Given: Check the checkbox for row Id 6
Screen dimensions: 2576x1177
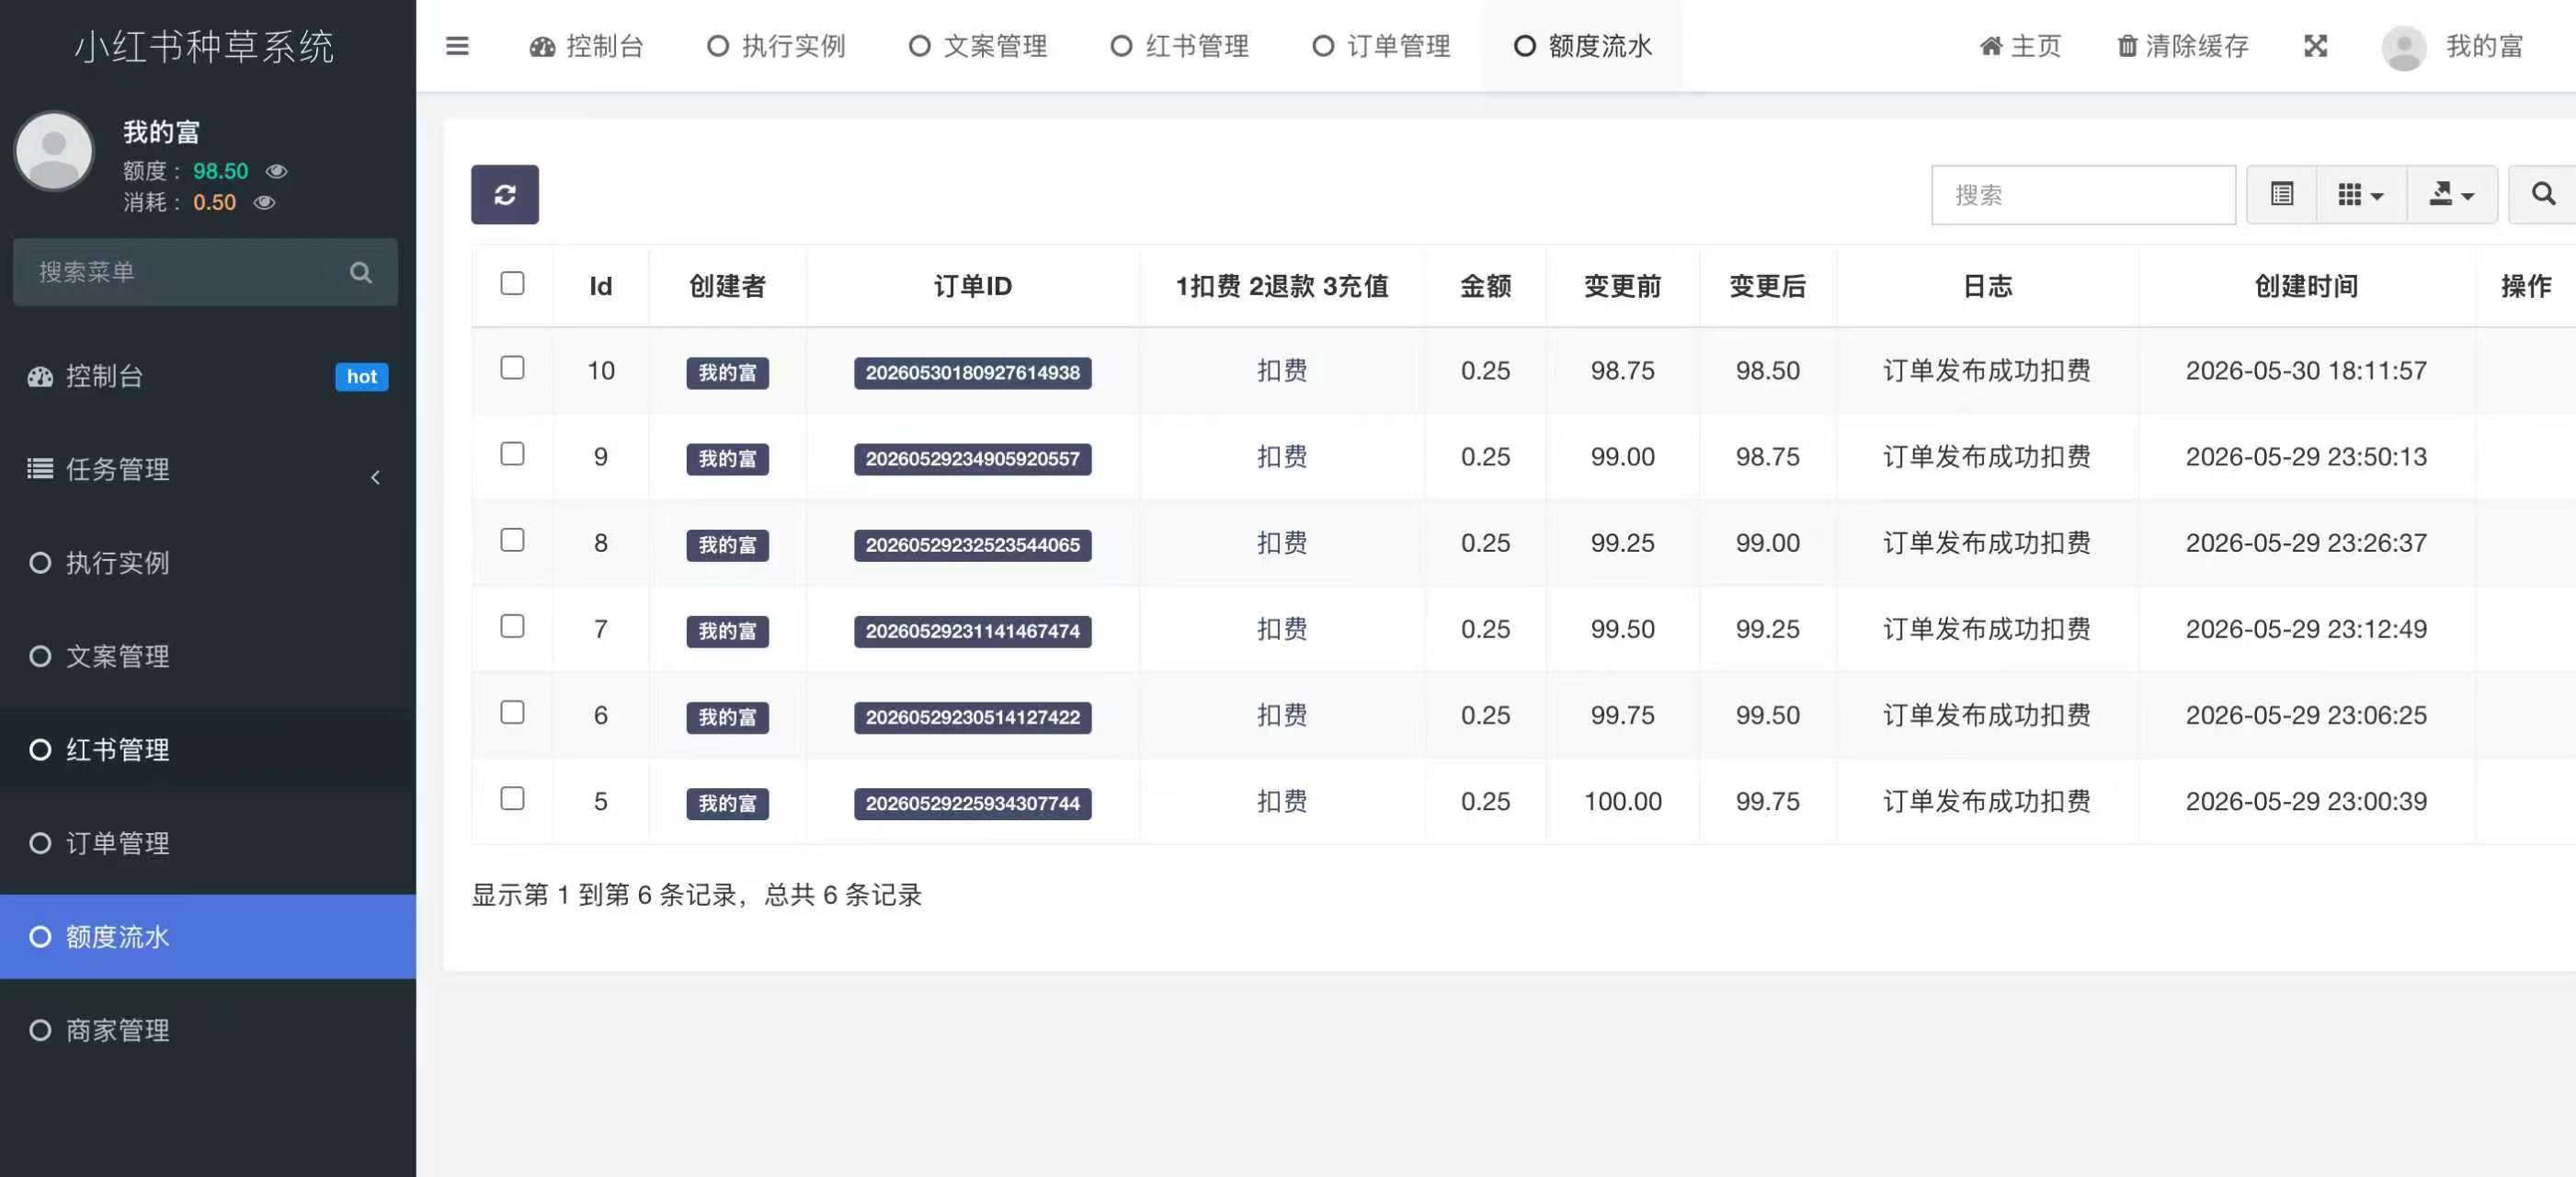Looking at the screenshot, I should [x=512, y=712].
